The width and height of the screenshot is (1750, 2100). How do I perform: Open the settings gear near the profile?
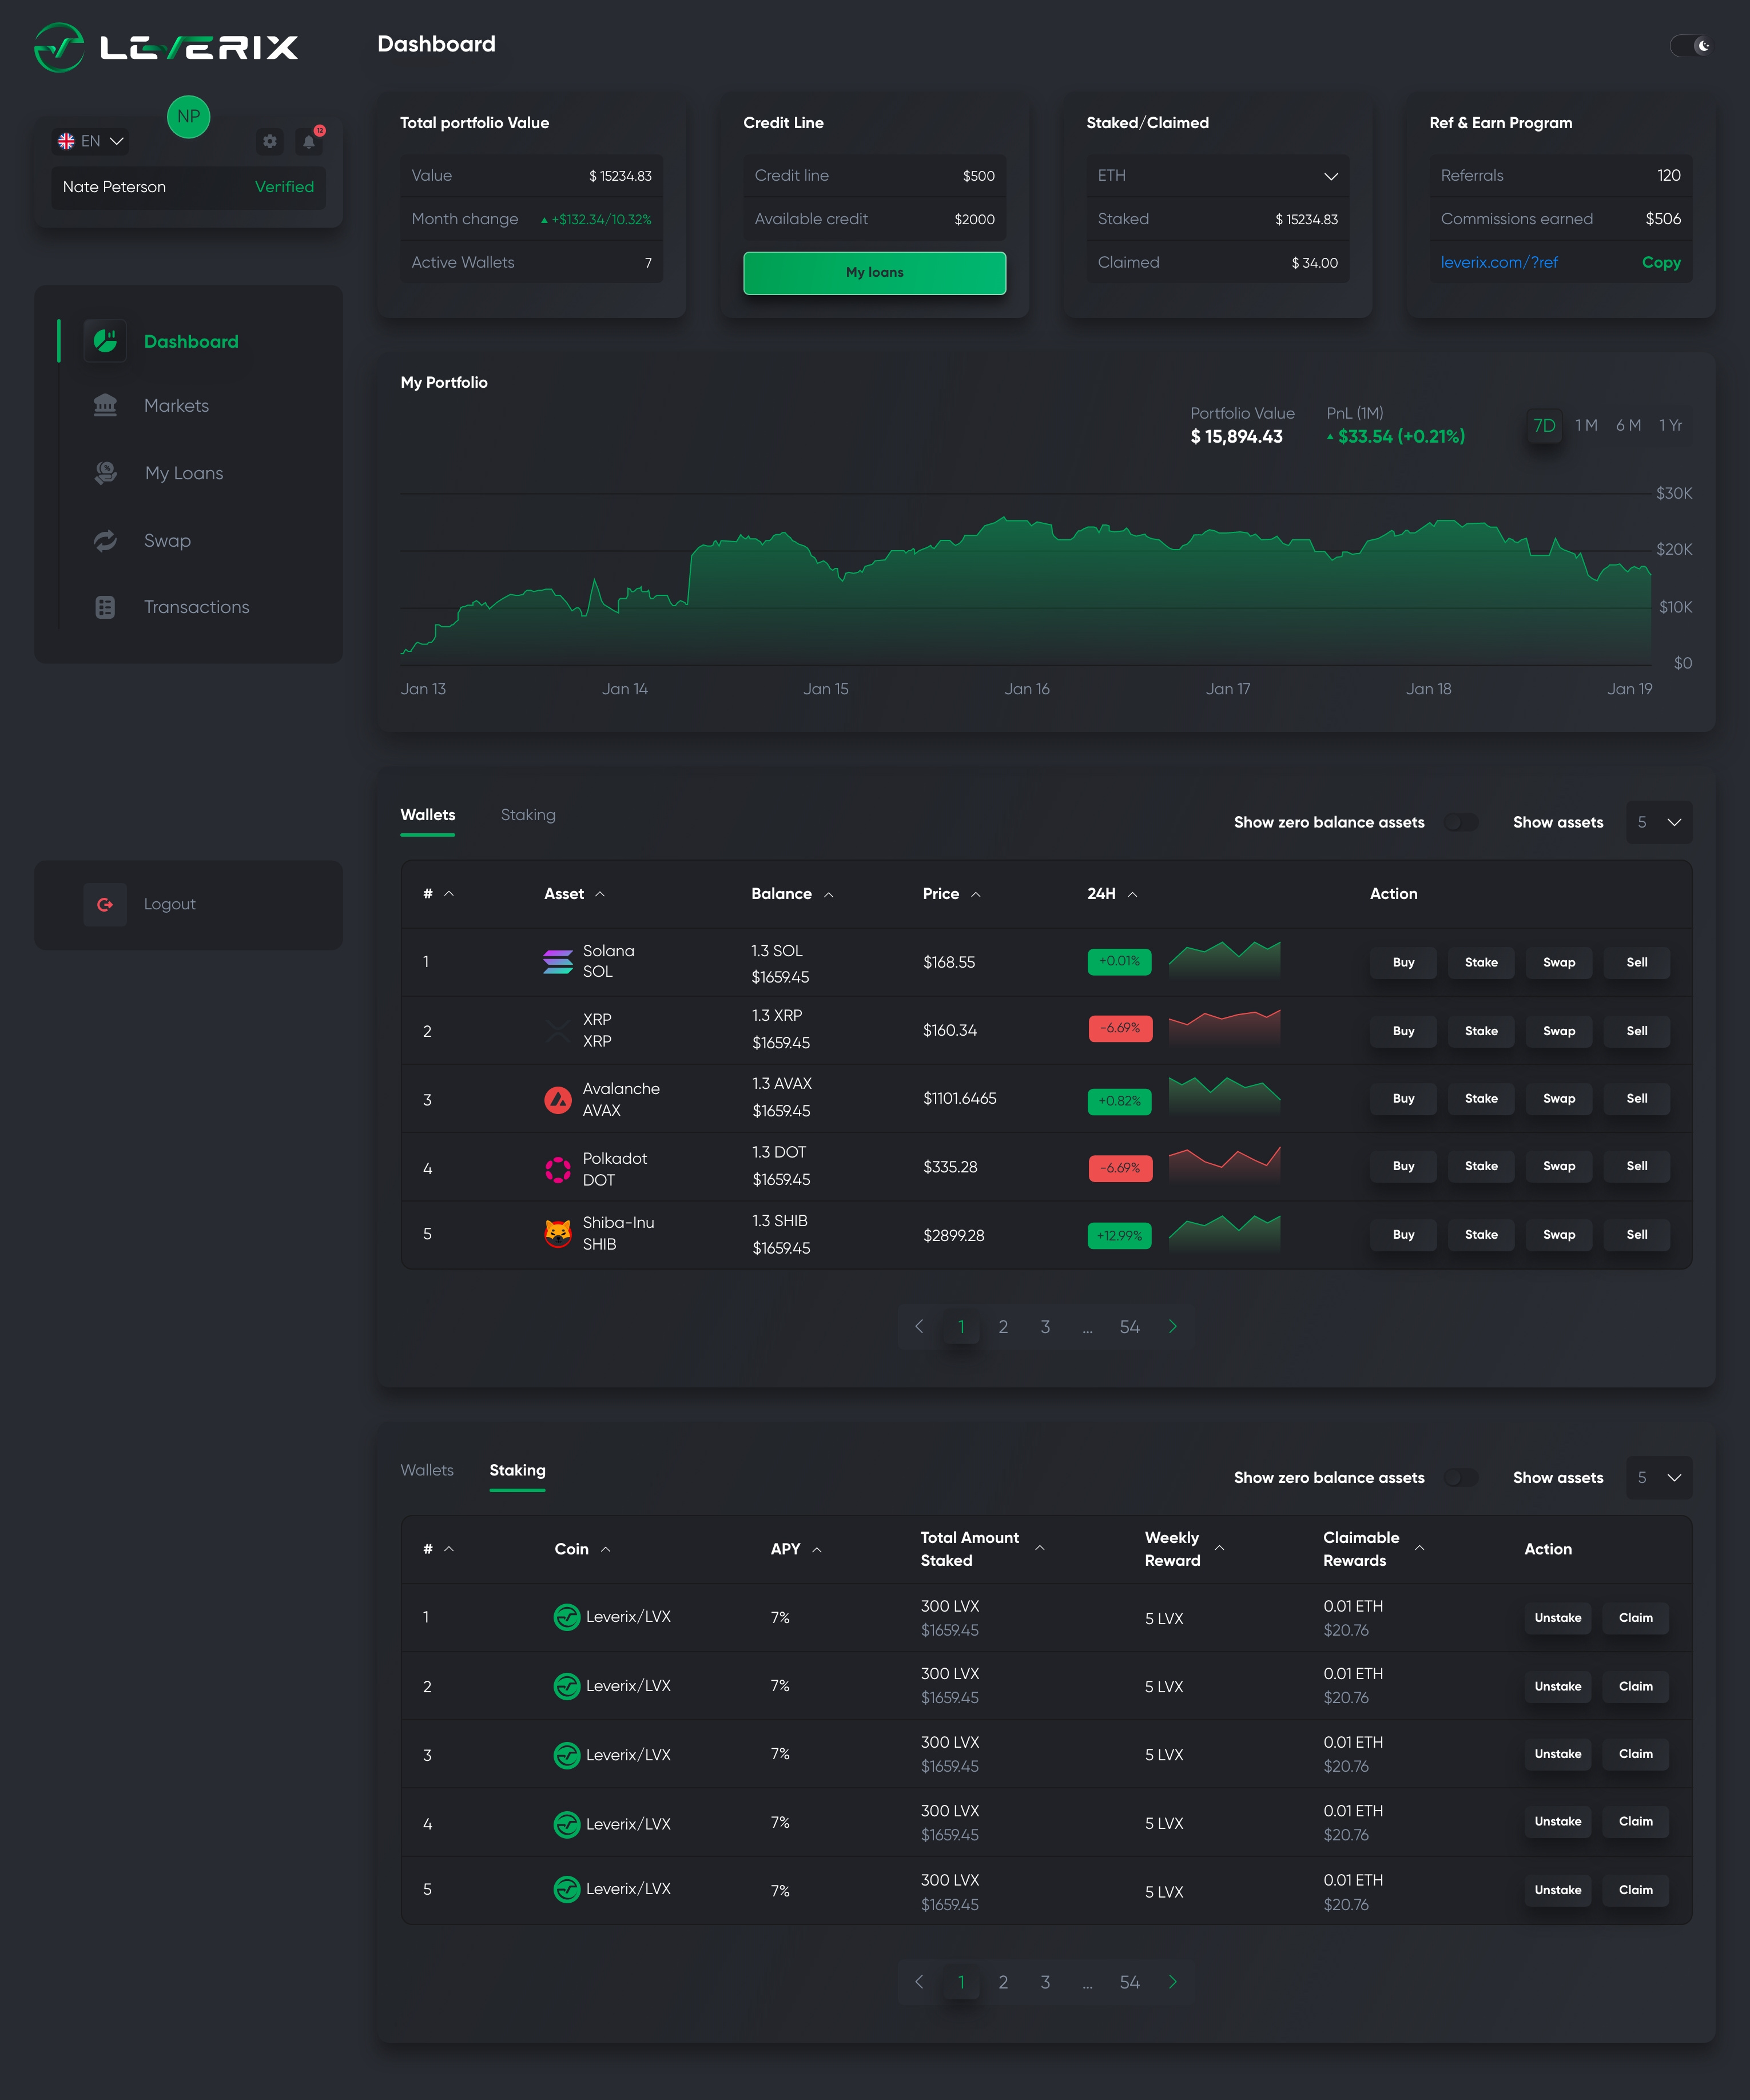(x=269, y=141)
